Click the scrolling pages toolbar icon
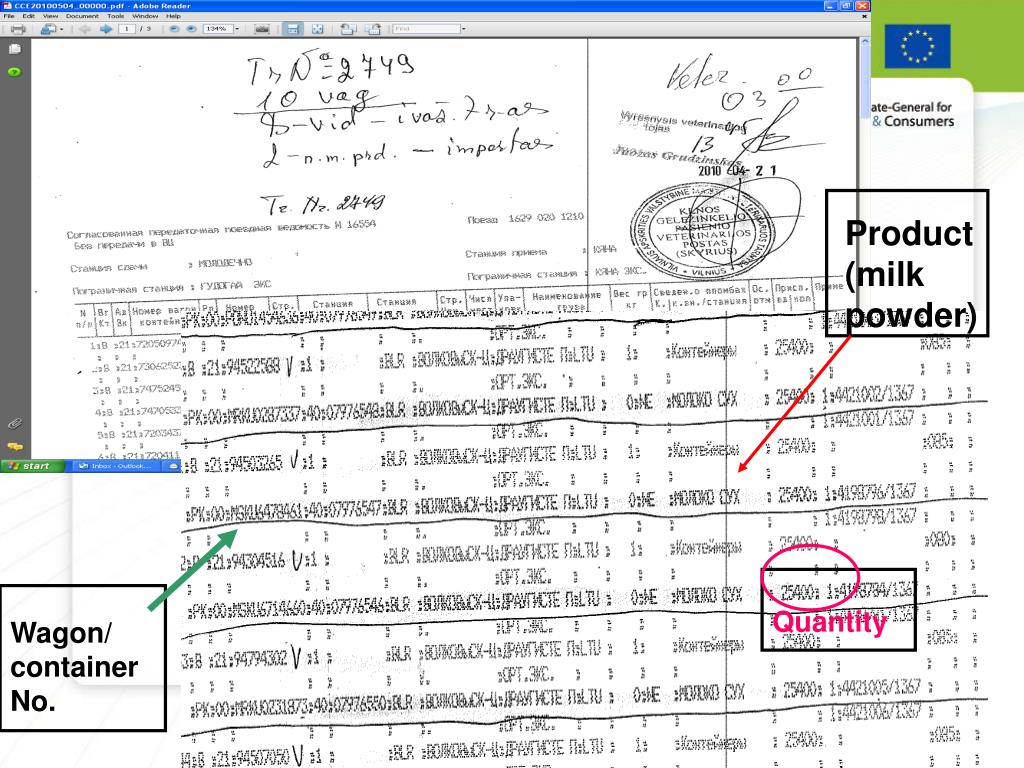The height and width of the screenshot is (768, 1024). 262,29
